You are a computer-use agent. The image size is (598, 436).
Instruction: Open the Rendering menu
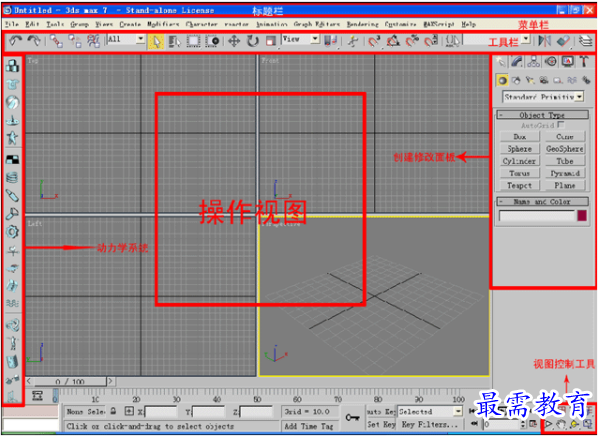[362, 24]
